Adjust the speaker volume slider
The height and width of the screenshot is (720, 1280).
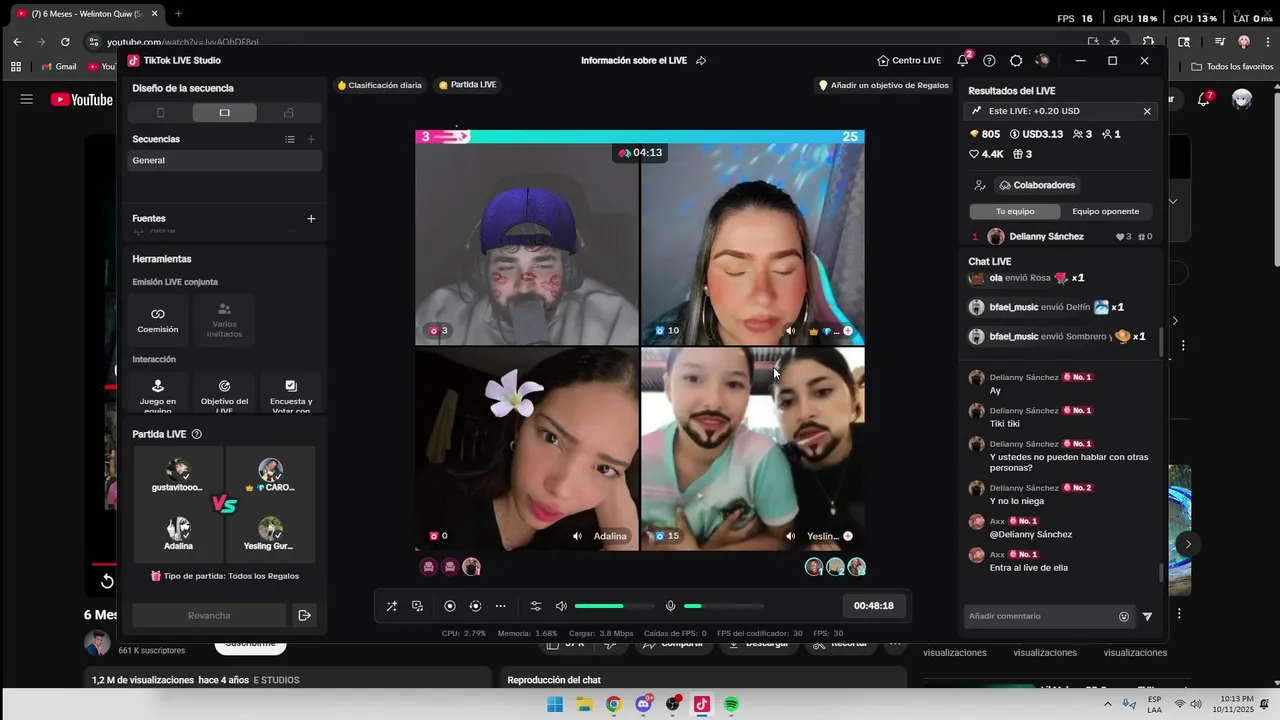point(614,606)
